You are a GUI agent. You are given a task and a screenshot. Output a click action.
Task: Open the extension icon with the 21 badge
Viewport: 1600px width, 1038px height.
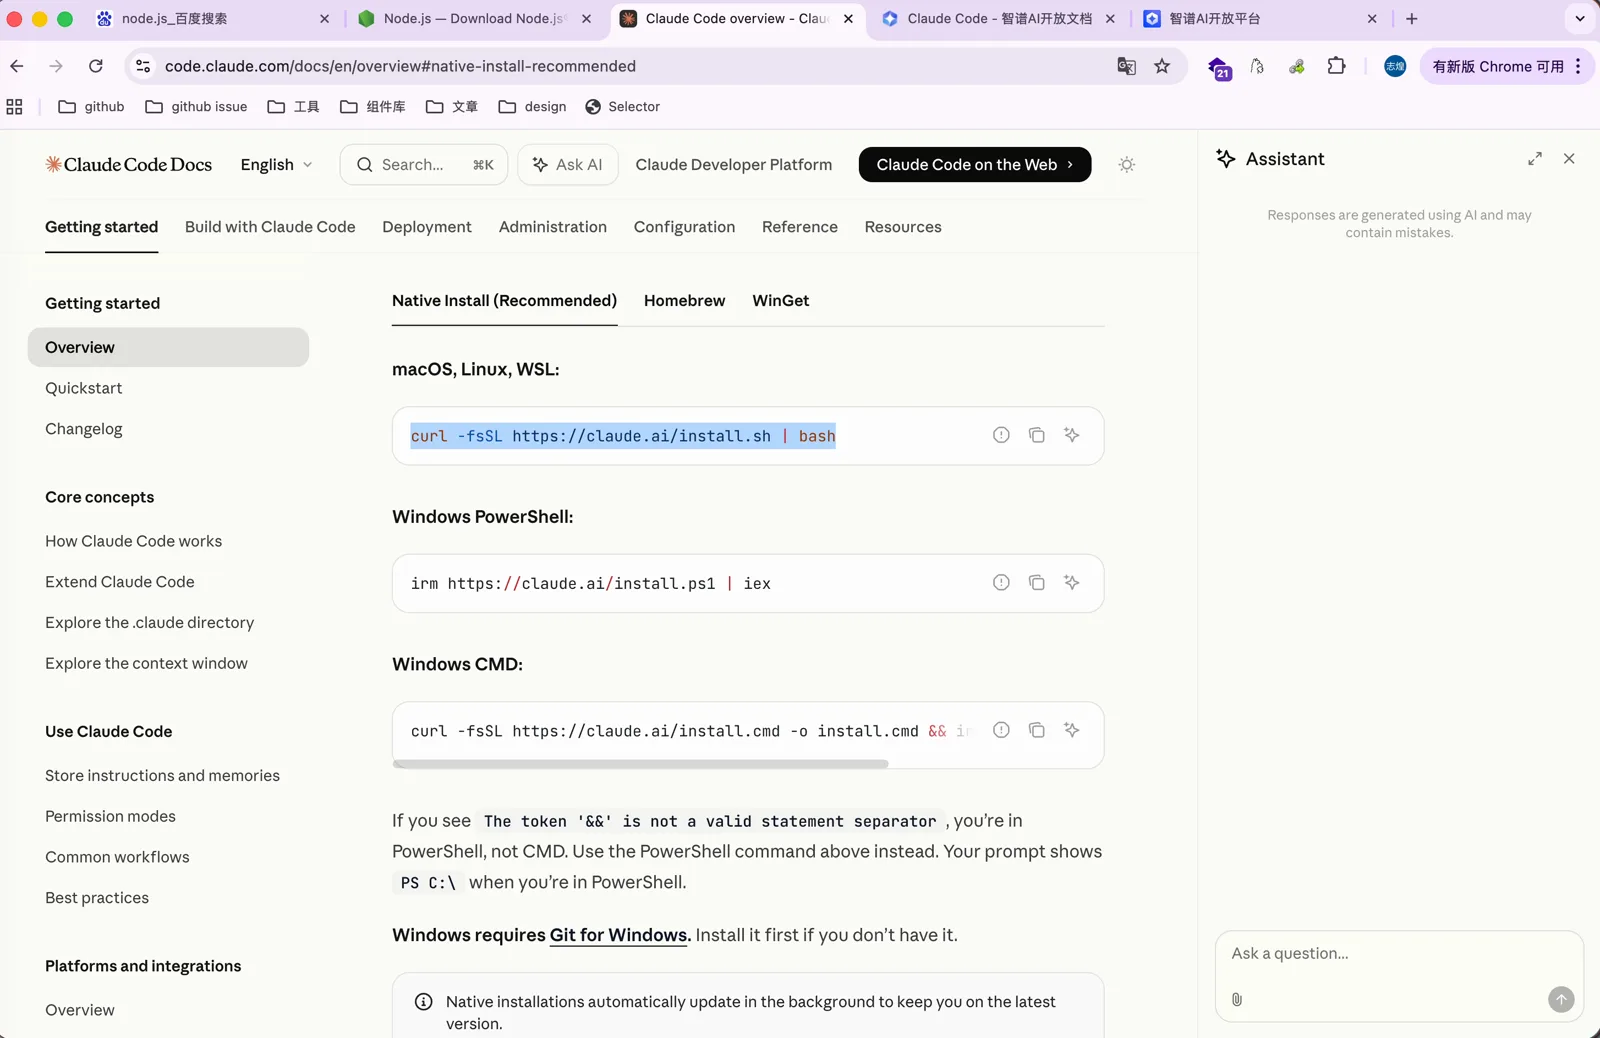1219,67
